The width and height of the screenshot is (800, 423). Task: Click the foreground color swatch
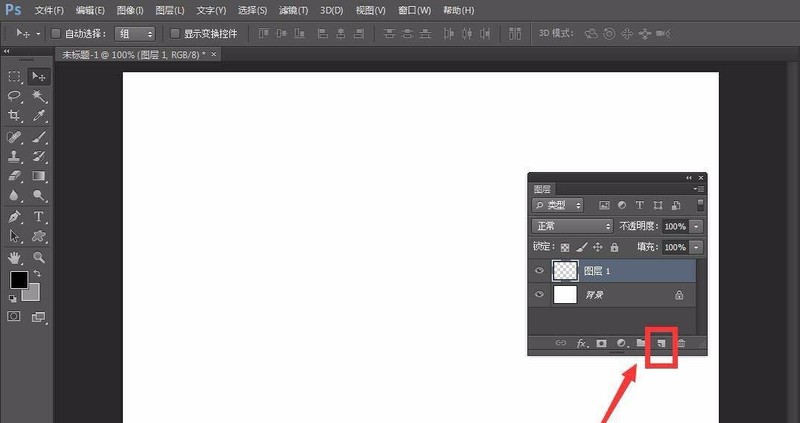tap(19, 280)
